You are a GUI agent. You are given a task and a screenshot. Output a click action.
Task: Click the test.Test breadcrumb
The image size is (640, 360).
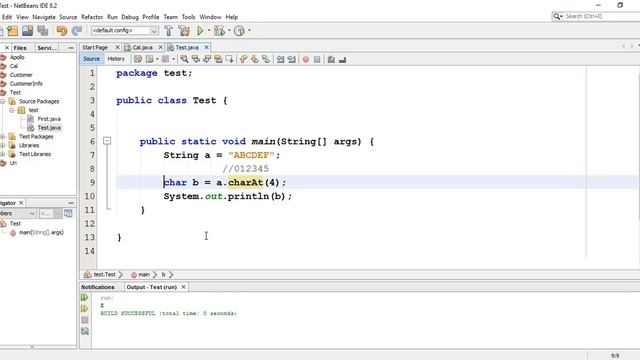tap(104, 275)
